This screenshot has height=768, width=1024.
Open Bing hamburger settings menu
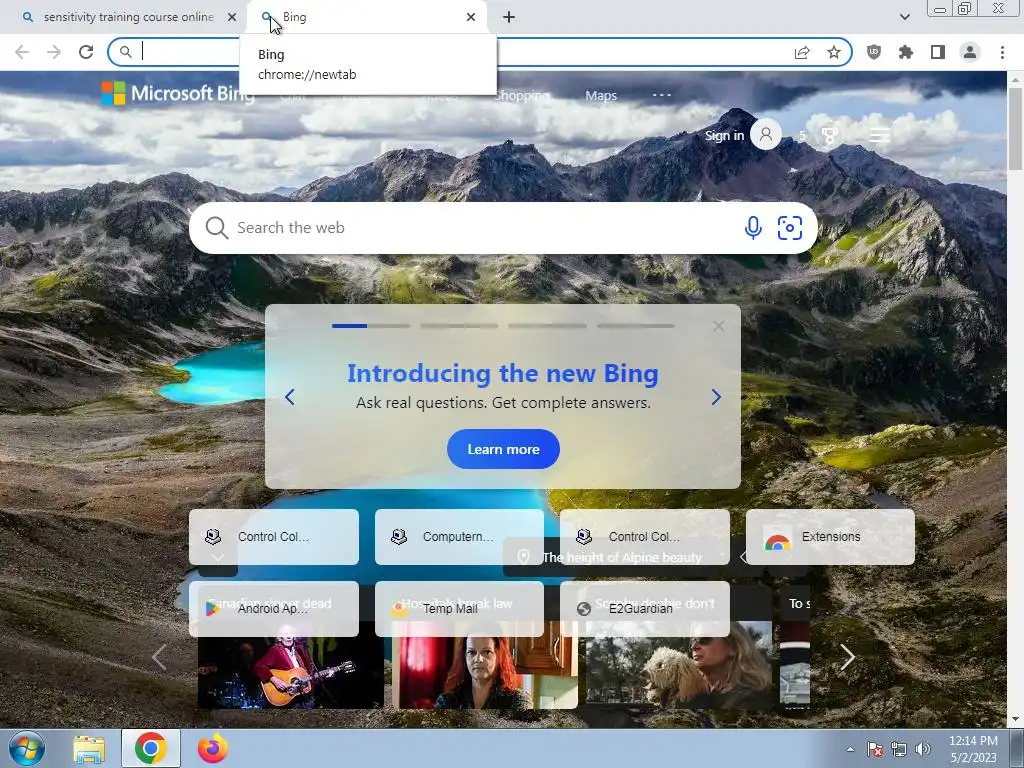tap(879, 135)
